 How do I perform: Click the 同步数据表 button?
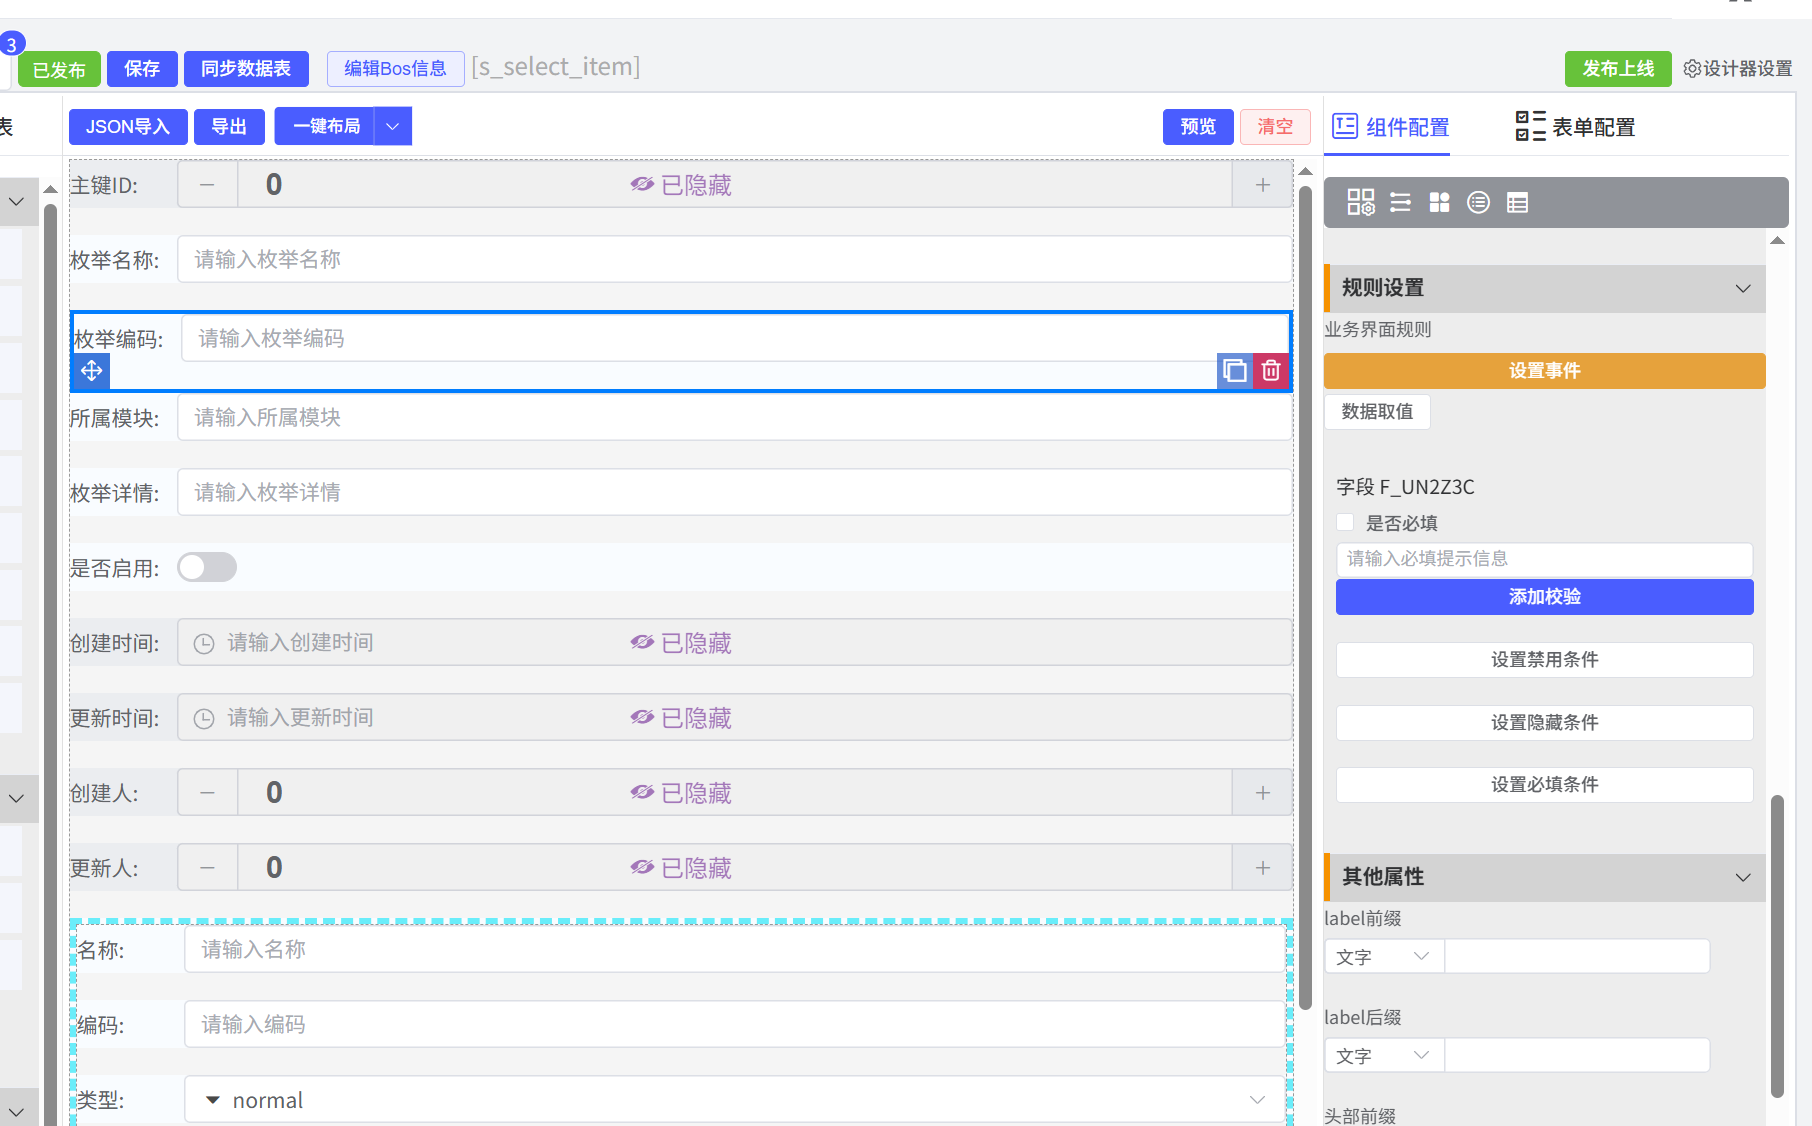point(246,69)
